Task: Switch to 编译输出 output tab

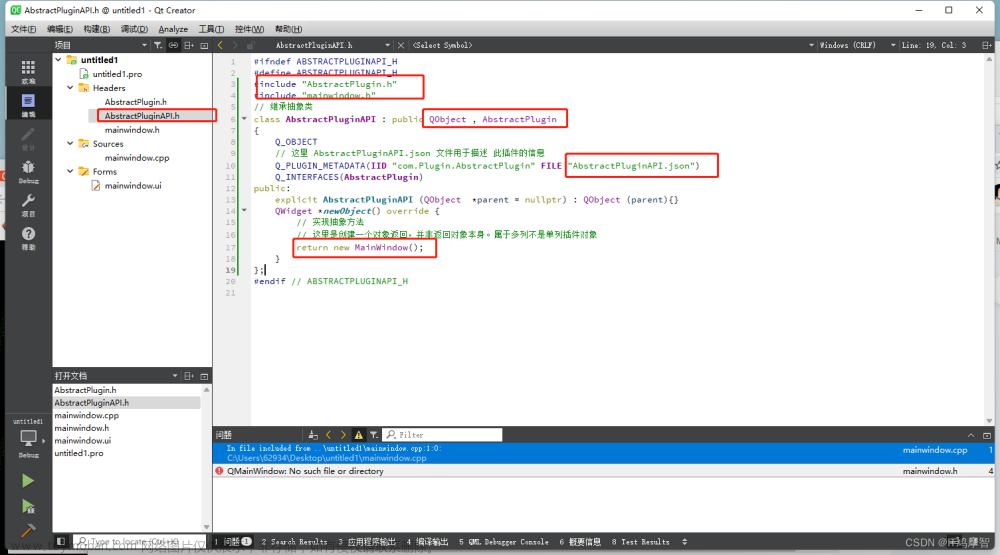Action: click(x=427, y=542)
